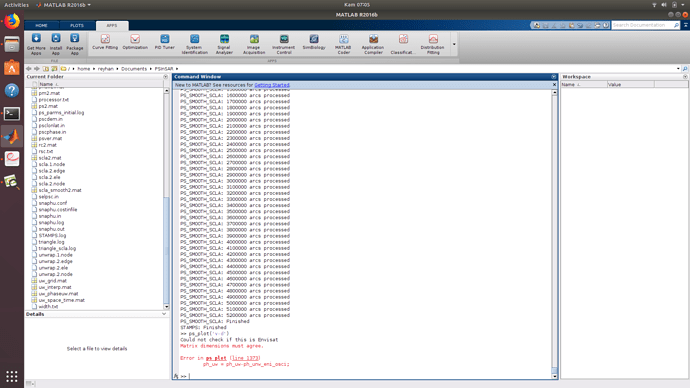Click 'reyhan' in the path bar

pyautogui.click(x=106, y=69)
